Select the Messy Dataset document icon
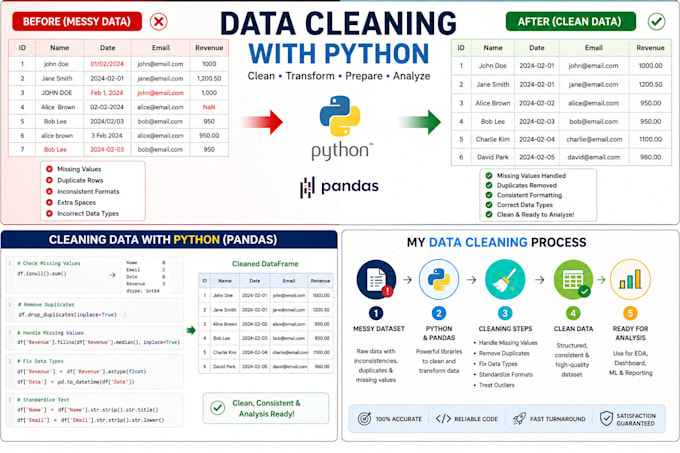680x453 pixels. tap(376, 280)
